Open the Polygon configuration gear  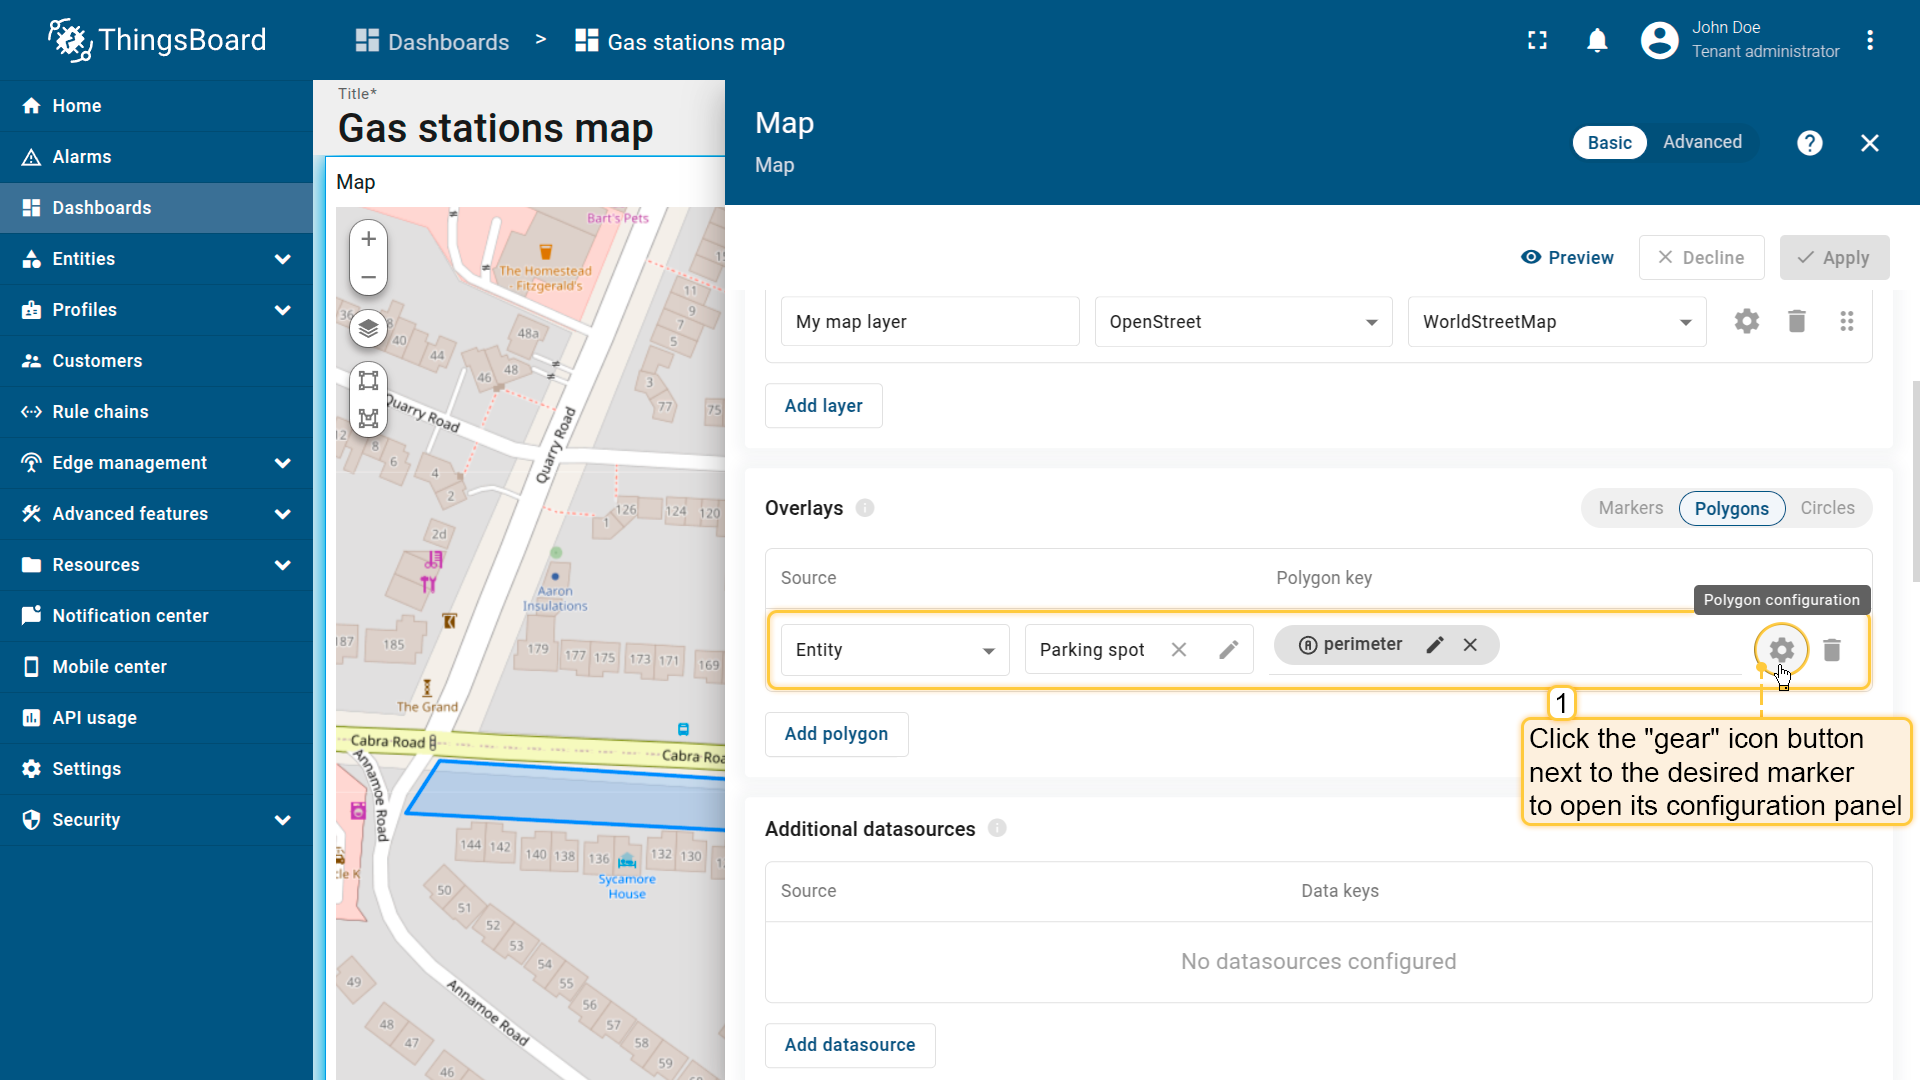(x=1781, y=650)
